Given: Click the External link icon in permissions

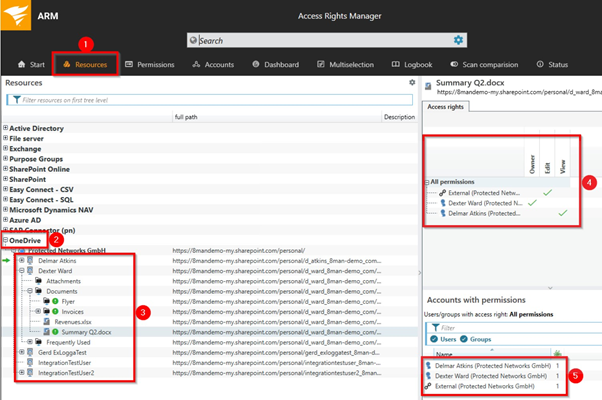Looking at the screenshot, I should click(x=443, y=193).
